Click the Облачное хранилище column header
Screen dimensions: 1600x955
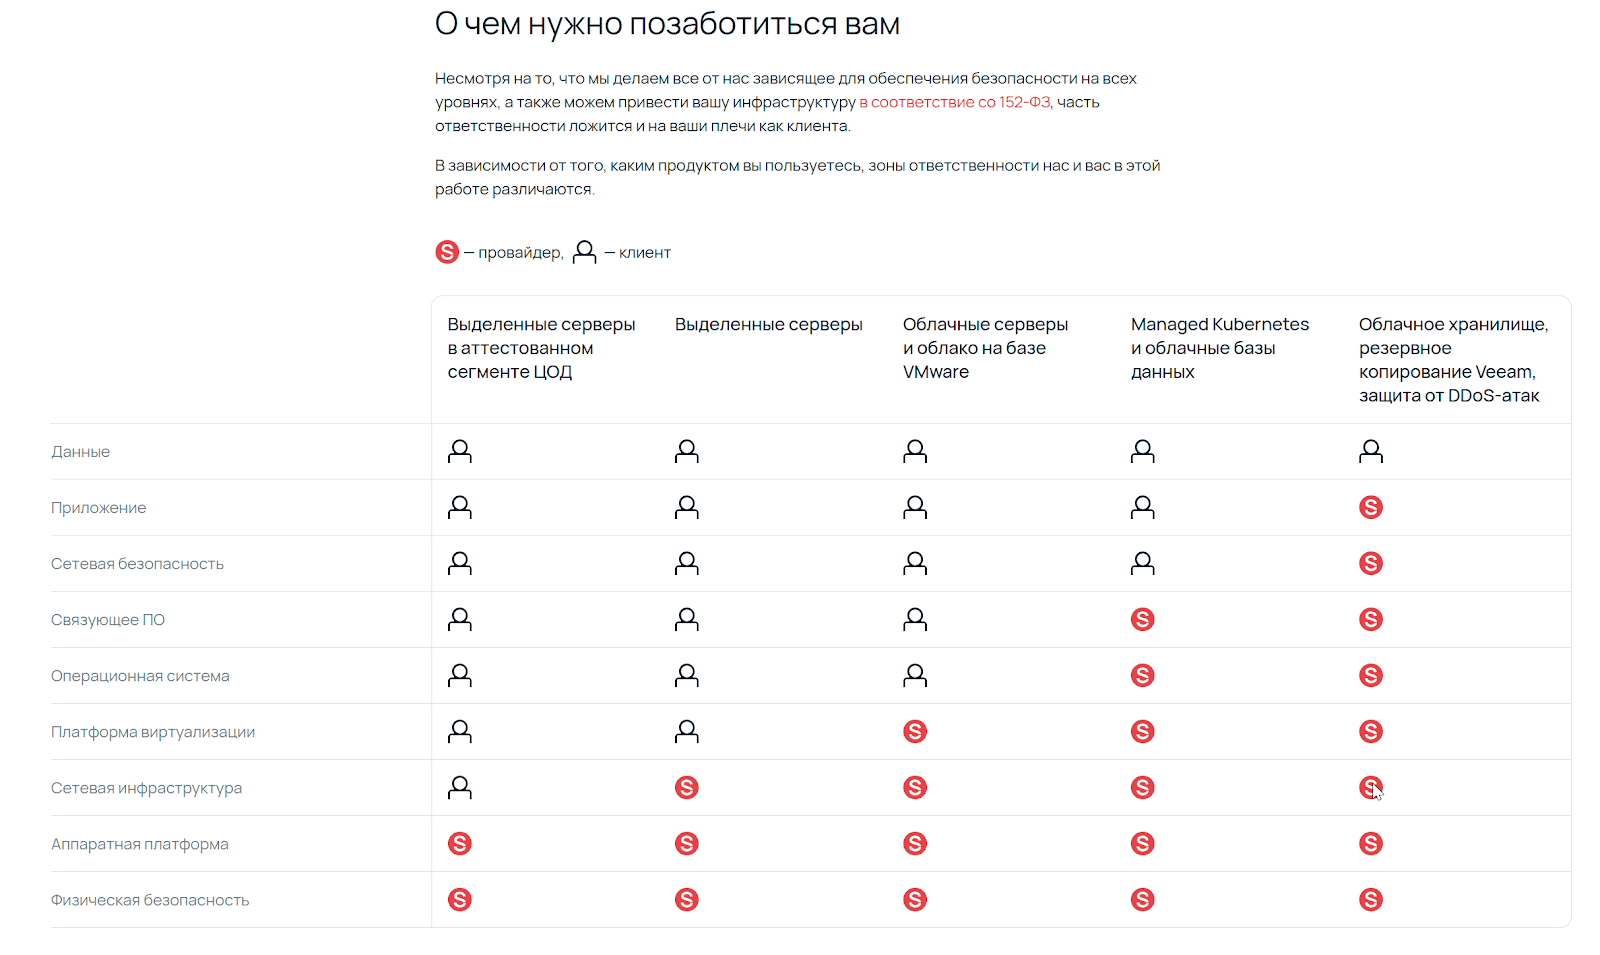[x=1453, y=360]
